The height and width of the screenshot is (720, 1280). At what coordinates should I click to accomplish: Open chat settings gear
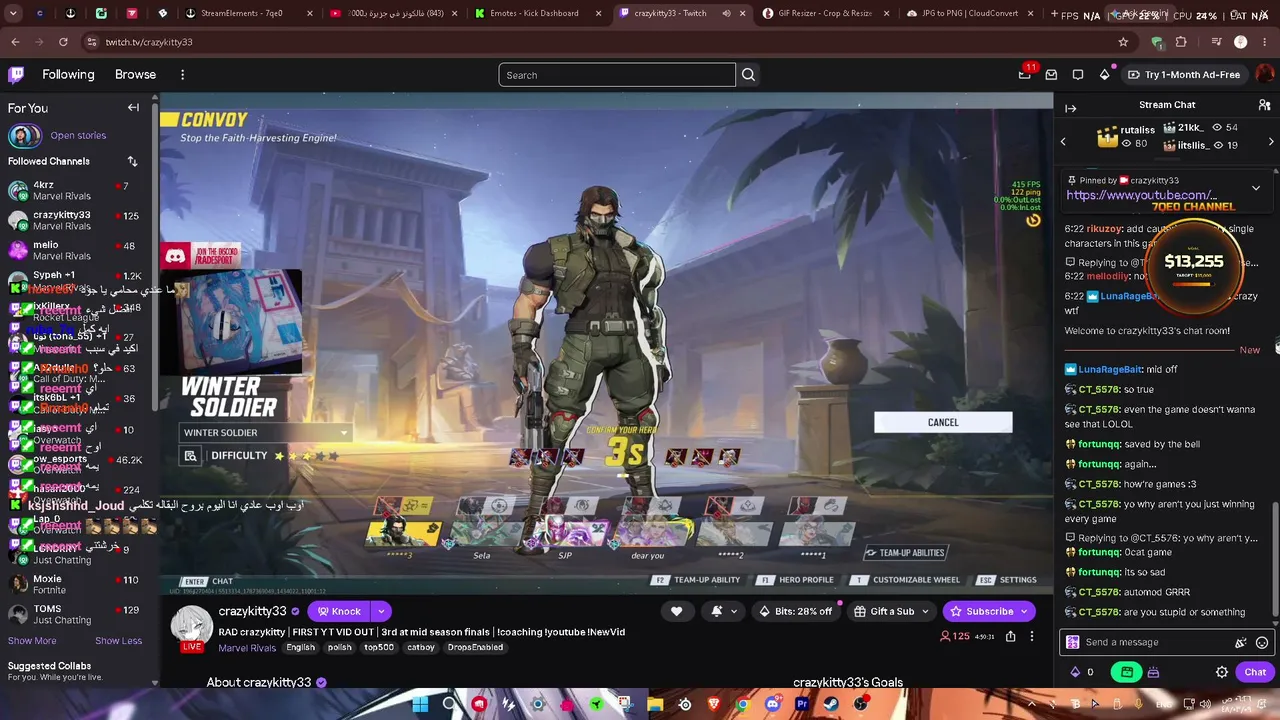[x=1221, y=673]
